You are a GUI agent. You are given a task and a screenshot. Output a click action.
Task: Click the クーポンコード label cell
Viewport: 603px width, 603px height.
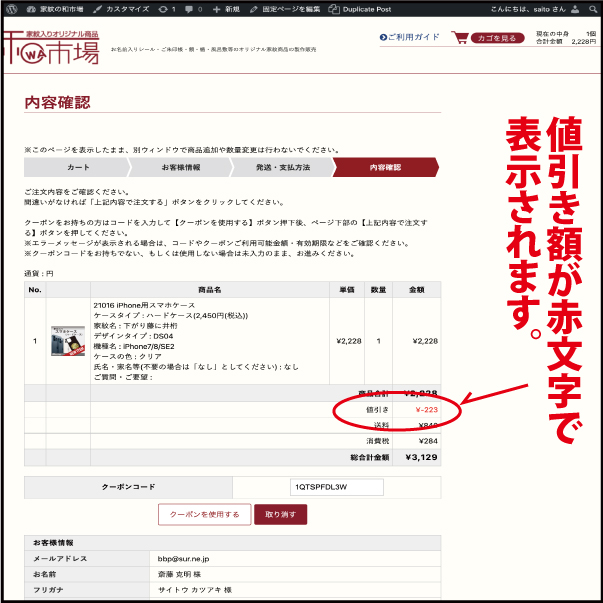pos(128,487)
